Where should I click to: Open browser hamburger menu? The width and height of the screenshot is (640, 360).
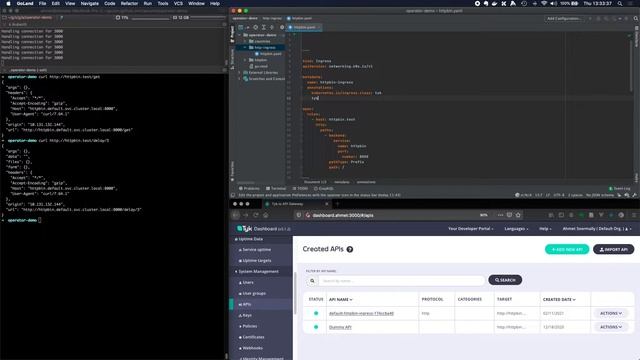(x=634, y=215)
